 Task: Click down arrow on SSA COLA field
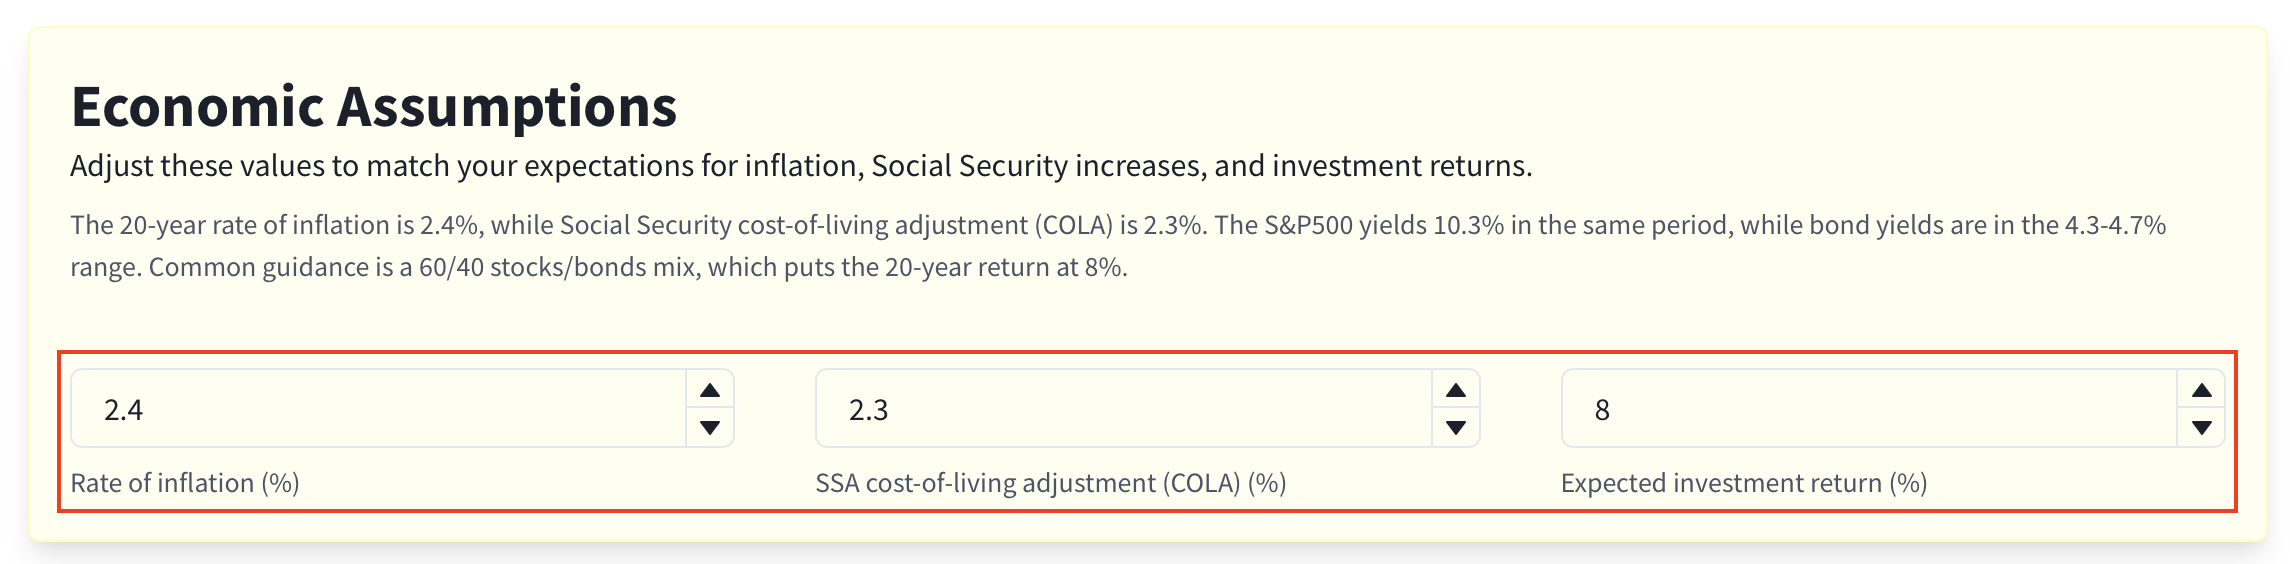1456,428
